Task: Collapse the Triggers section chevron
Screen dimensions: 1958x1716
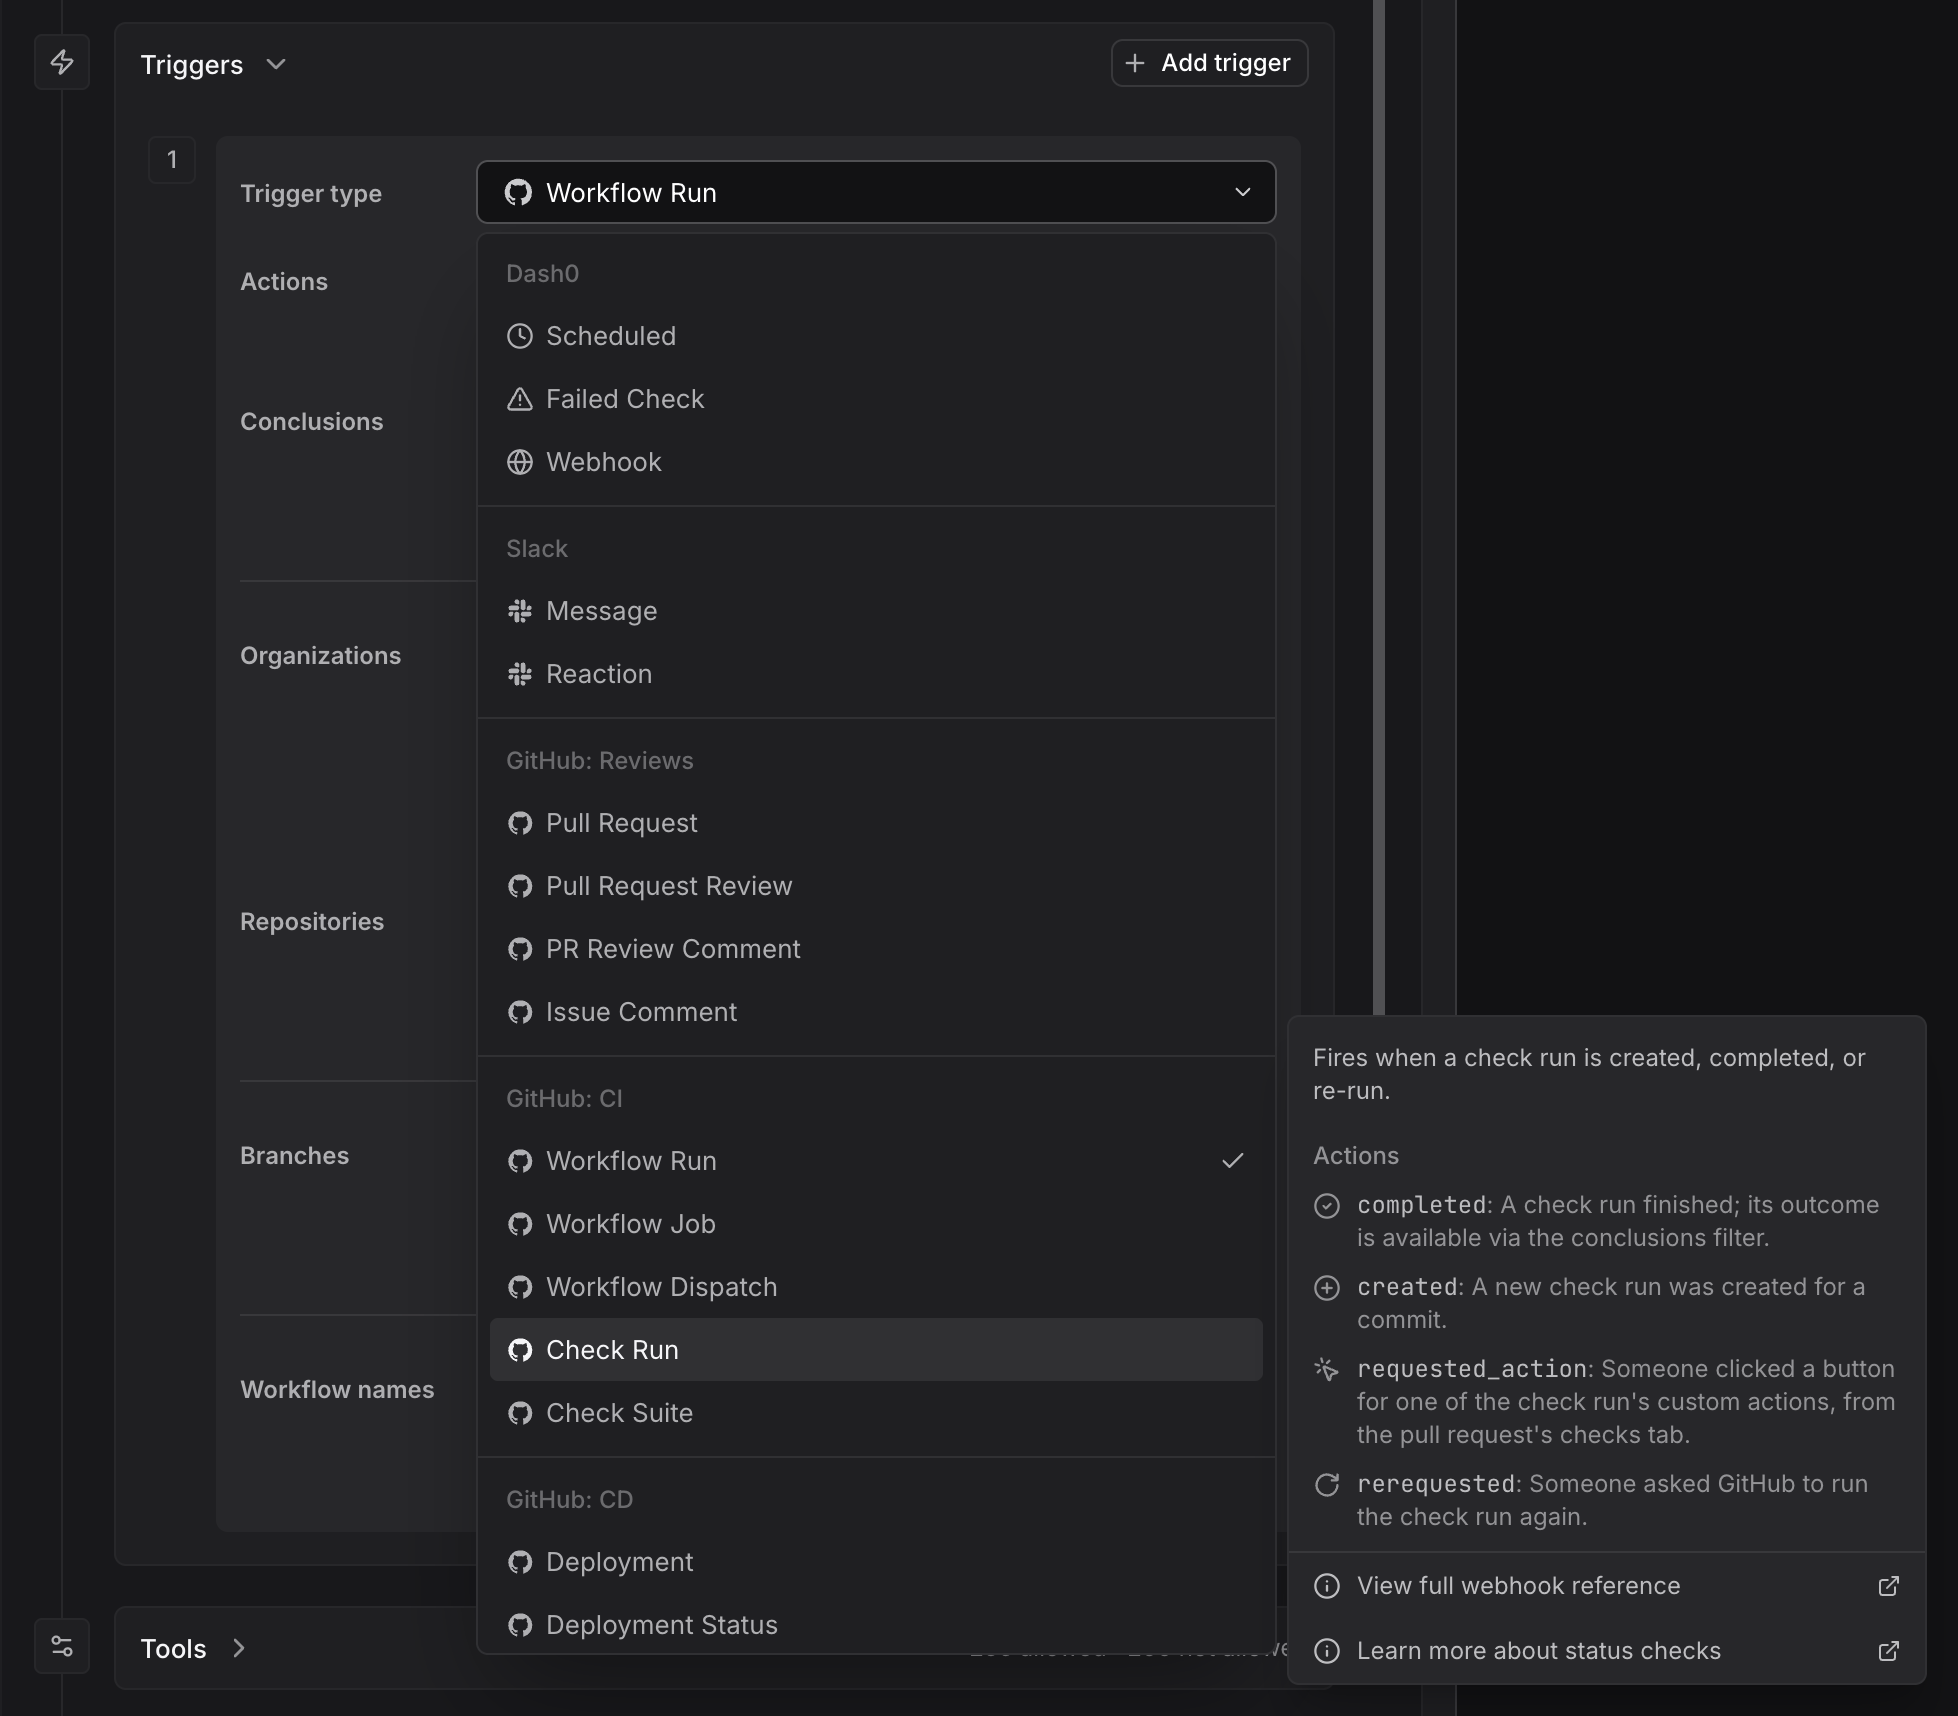Action: [x=276, y=64]
